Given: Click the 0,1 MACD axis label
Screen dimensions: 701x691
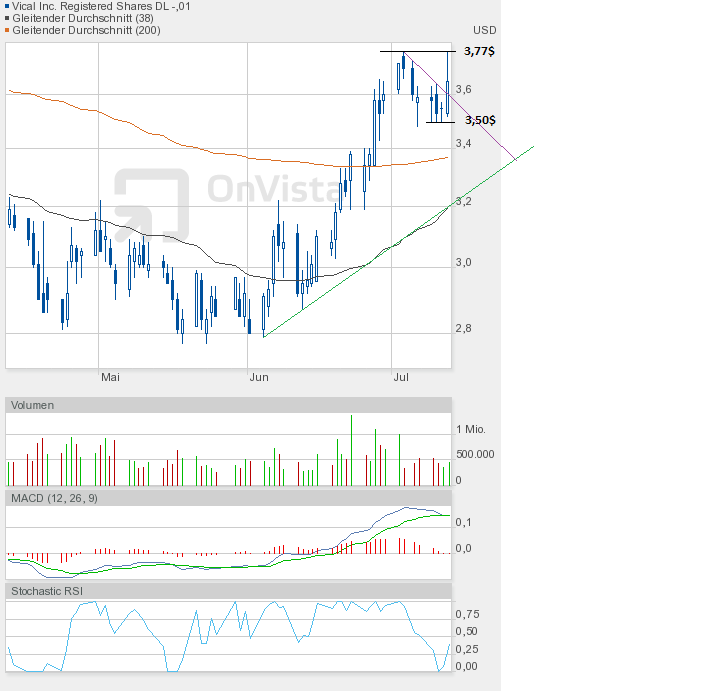Looking at the screenshot, I should (x=464, y=522).
